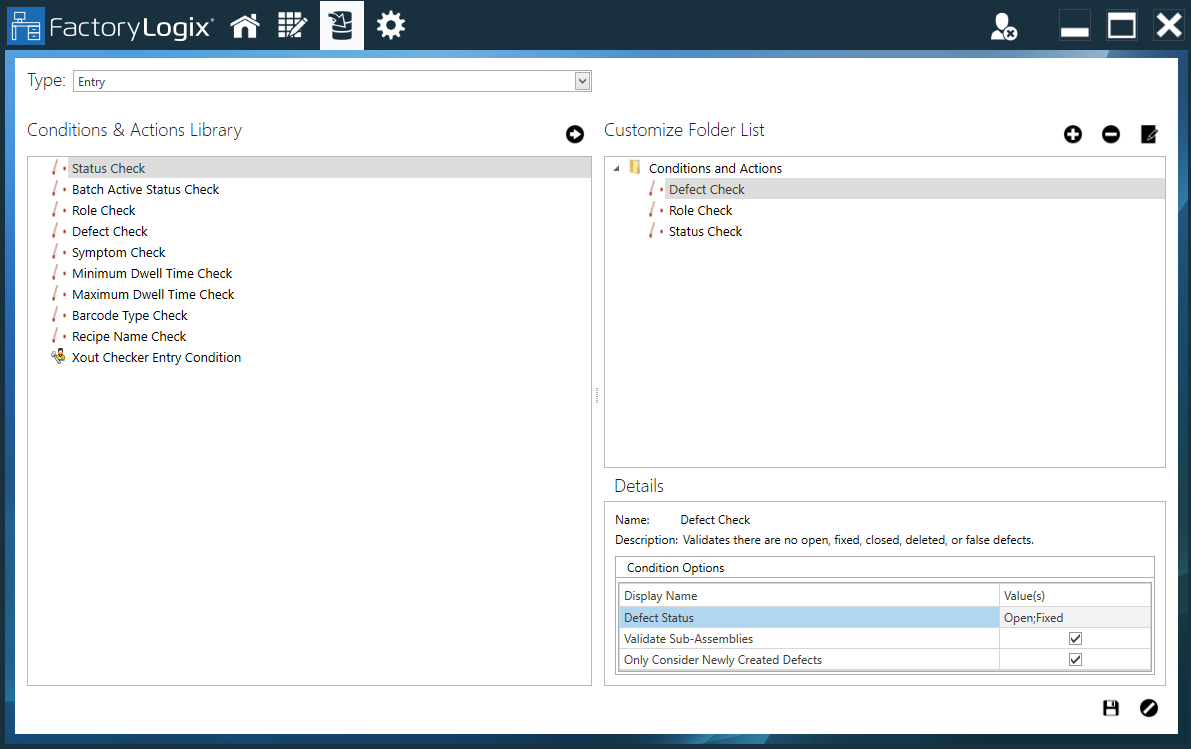Go to the Home screen icon
The width and height of the screenshot is (1191, 749).
pyautogui.click(x=245, y=26)
